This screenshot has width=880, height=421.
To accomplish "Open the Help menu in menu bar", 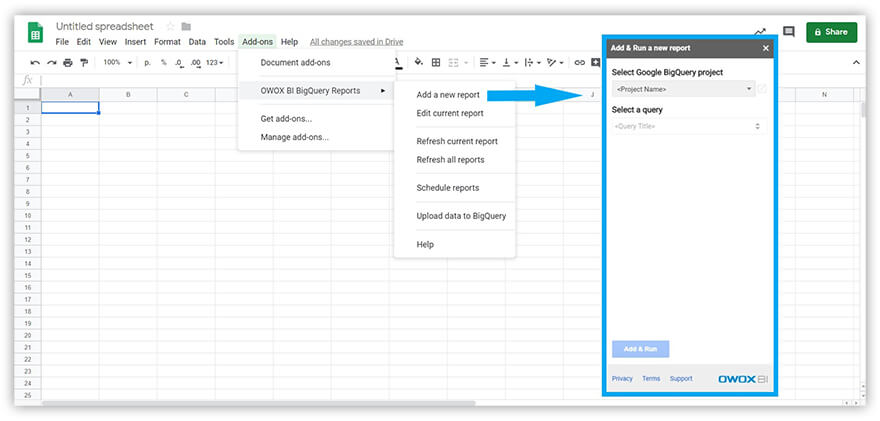I will [289, 42].
